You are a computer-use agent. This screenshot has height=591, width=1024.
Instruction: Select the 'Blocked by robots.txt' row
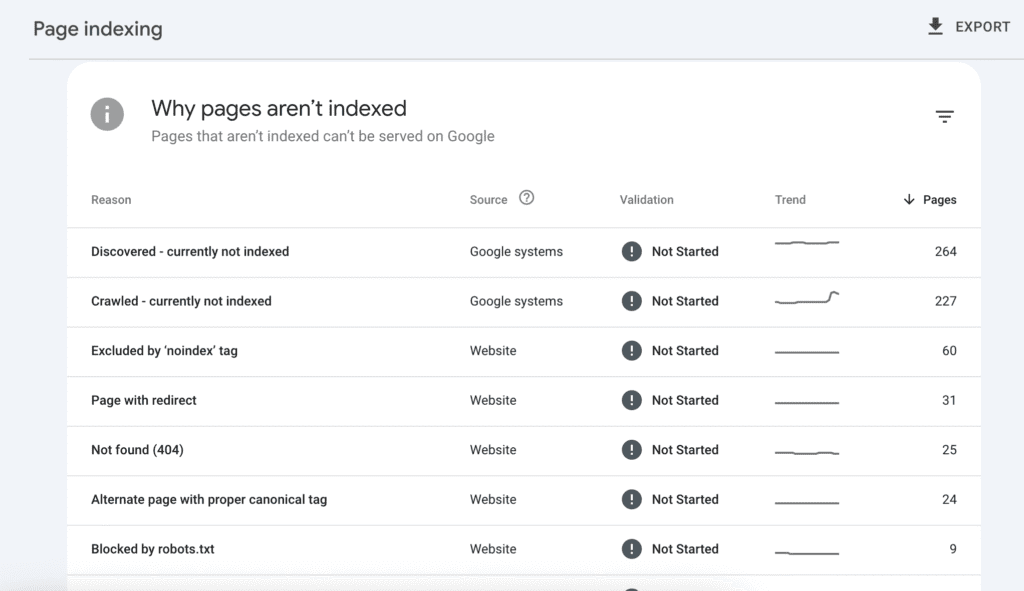[x=153, y=549]
